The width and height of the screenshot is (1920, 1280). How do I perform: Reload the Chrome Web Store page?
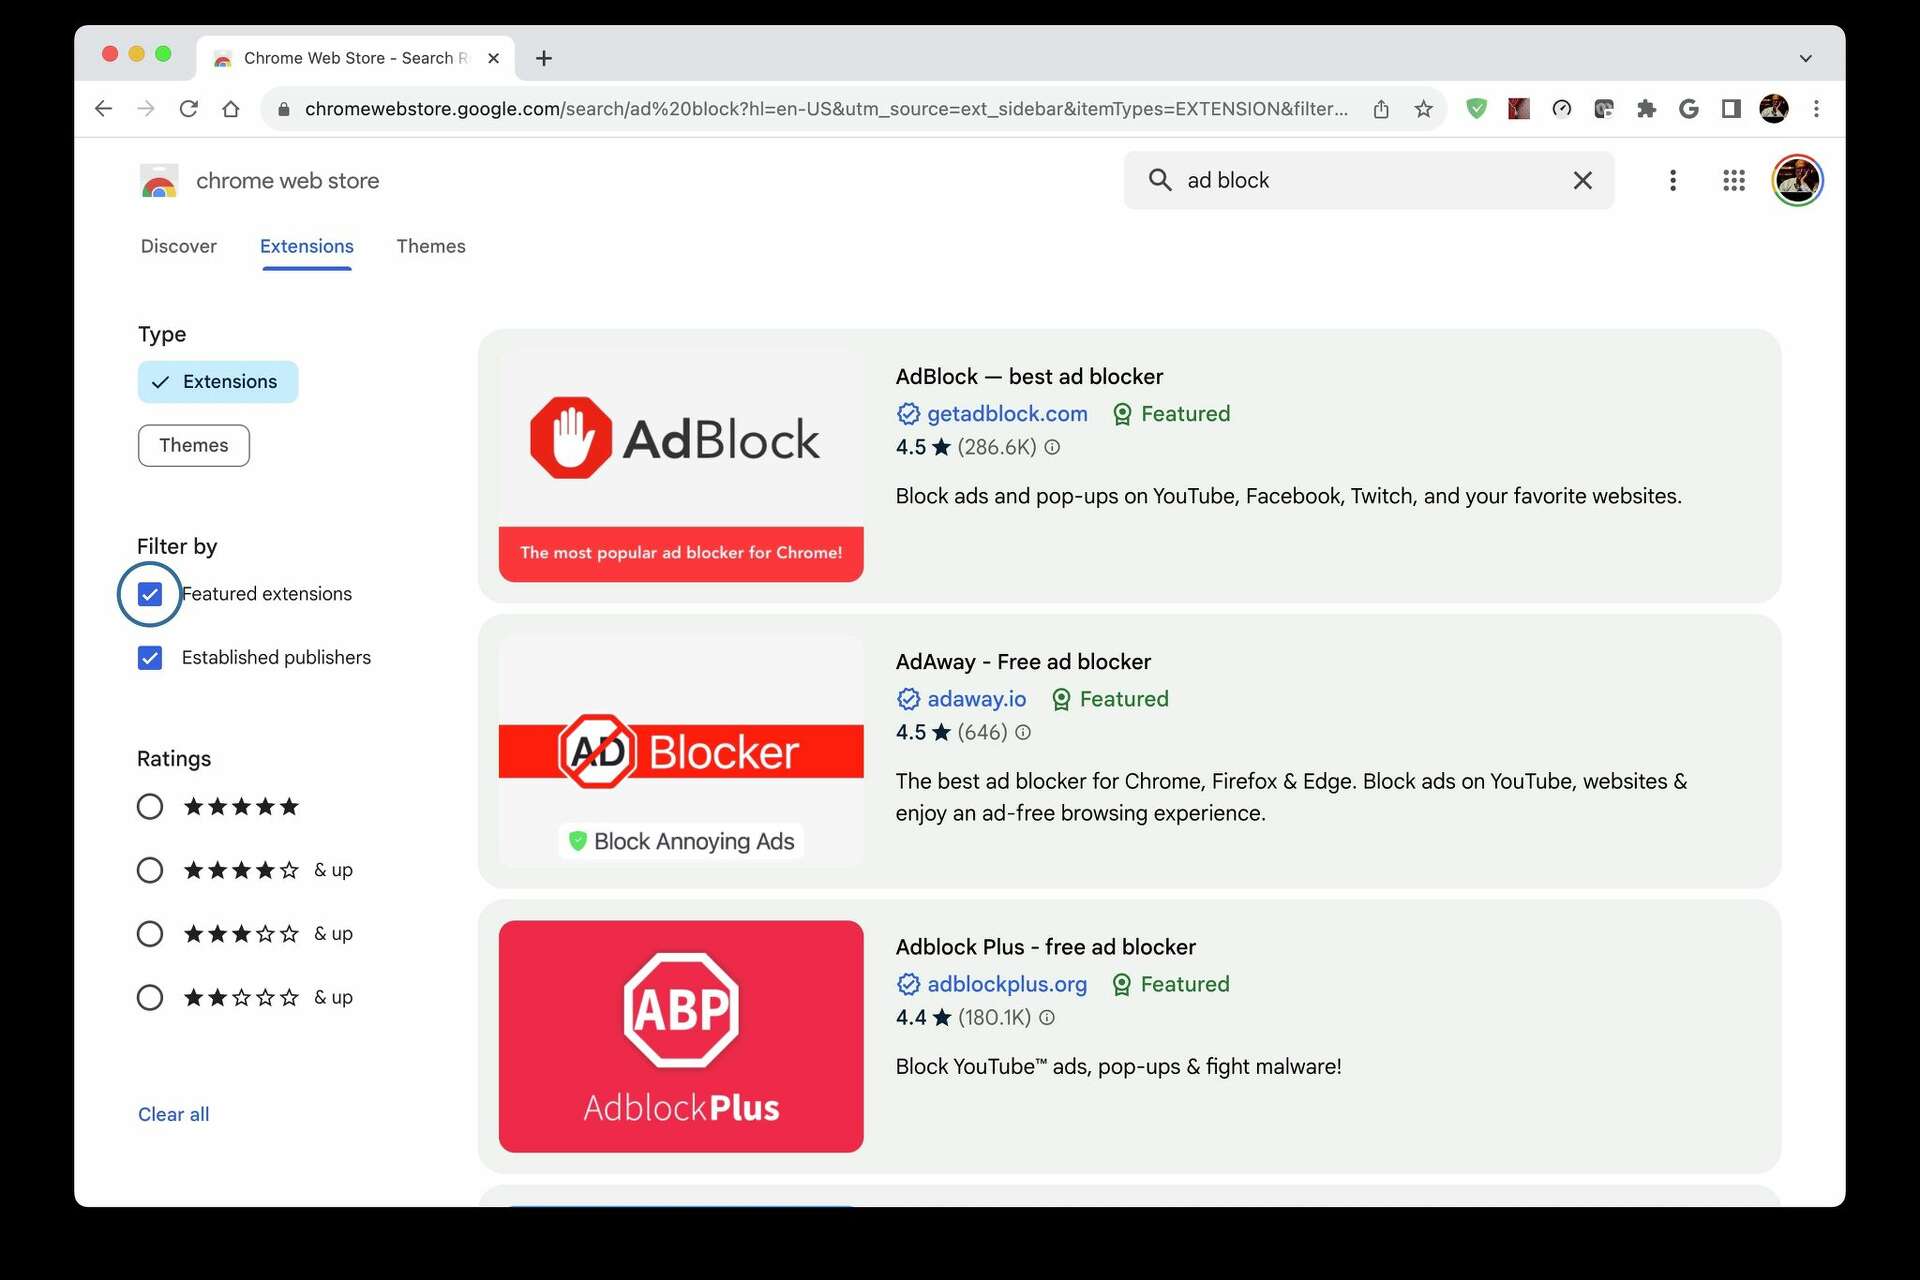tap(188, 108)
